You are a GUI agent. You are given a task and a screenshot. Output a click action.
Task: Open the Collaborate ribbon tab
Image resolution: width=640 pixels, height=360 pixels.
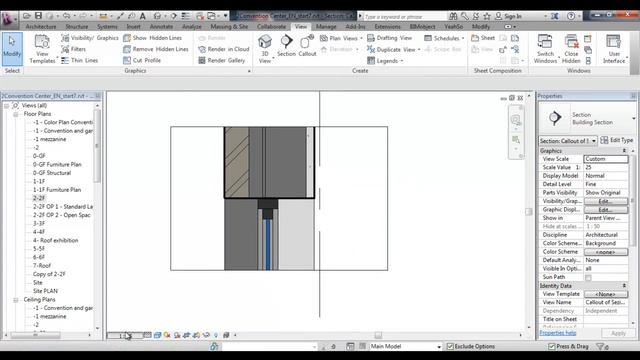(x=271, y=27)
